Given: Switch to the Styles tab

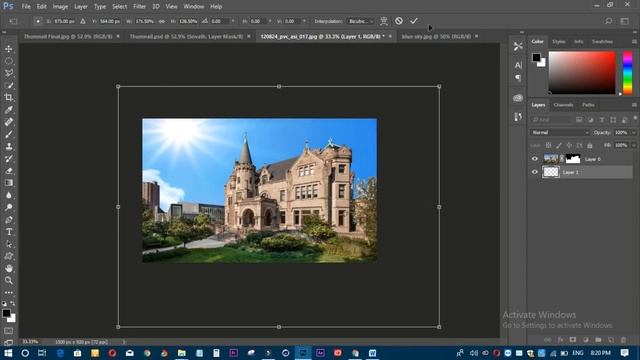Looking at the screenshot, I should (x=558, y=42).
